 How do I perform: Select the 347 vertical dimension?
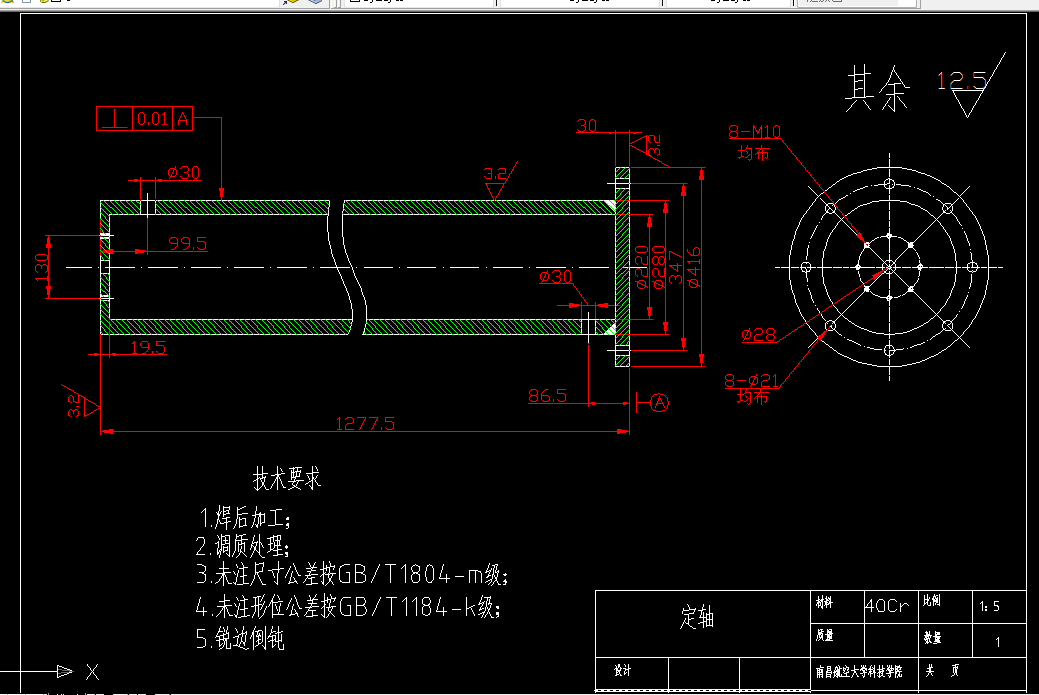pos(675,268)
